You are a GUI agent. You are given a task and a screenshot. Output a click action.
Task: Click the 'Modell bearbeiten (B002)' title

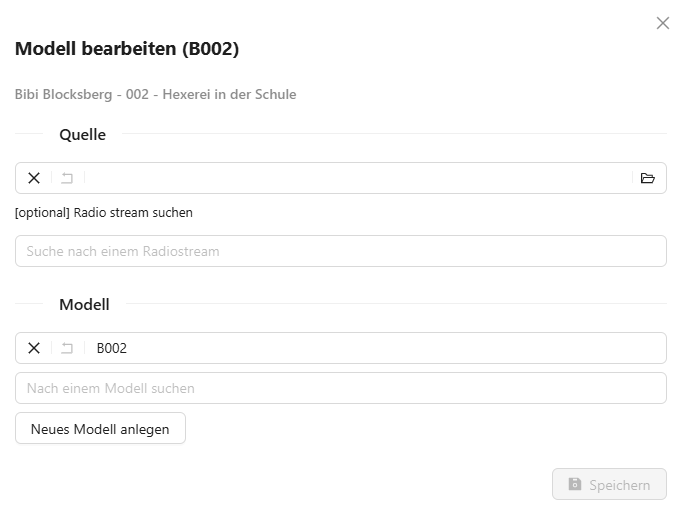click(127, 48)
